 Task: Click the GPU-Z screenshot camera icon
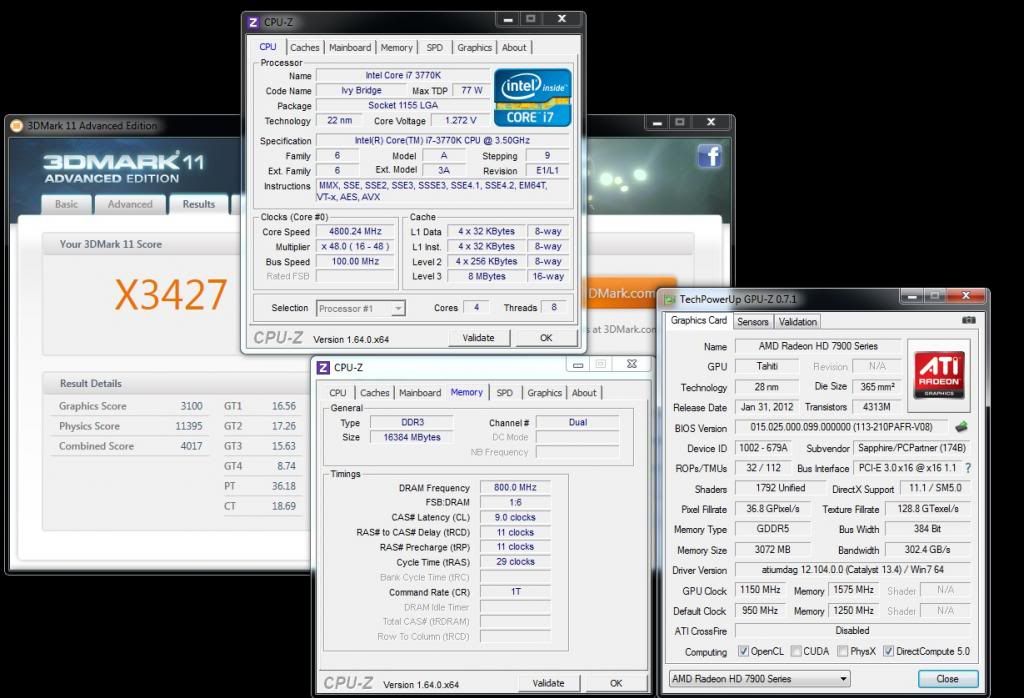[x=968, y=321]
